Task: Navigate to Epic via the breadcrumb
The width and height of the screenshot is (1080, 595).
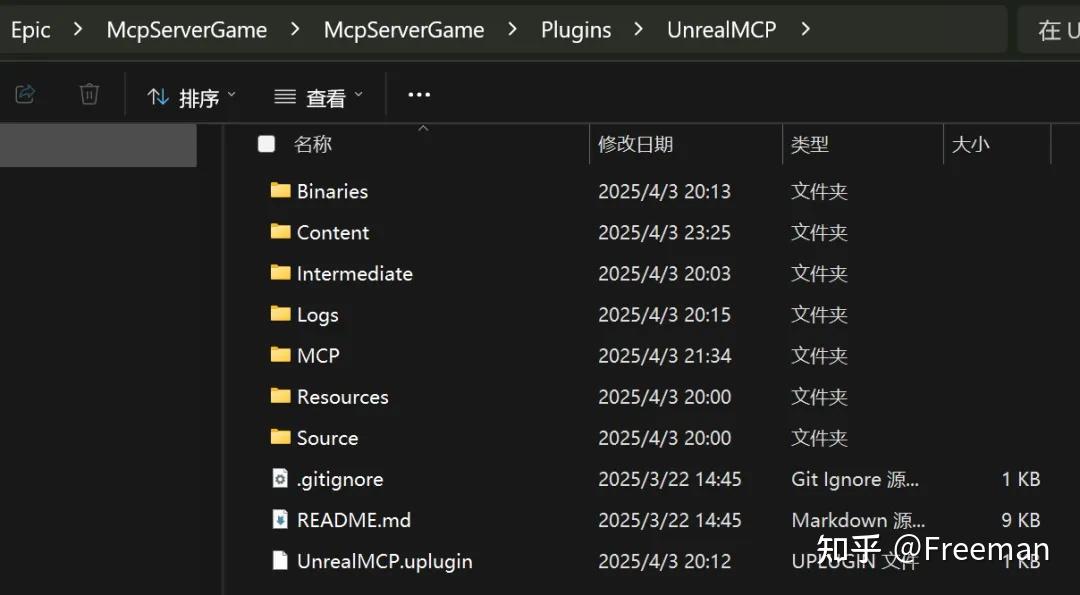Action: click(x=31, y=29)
